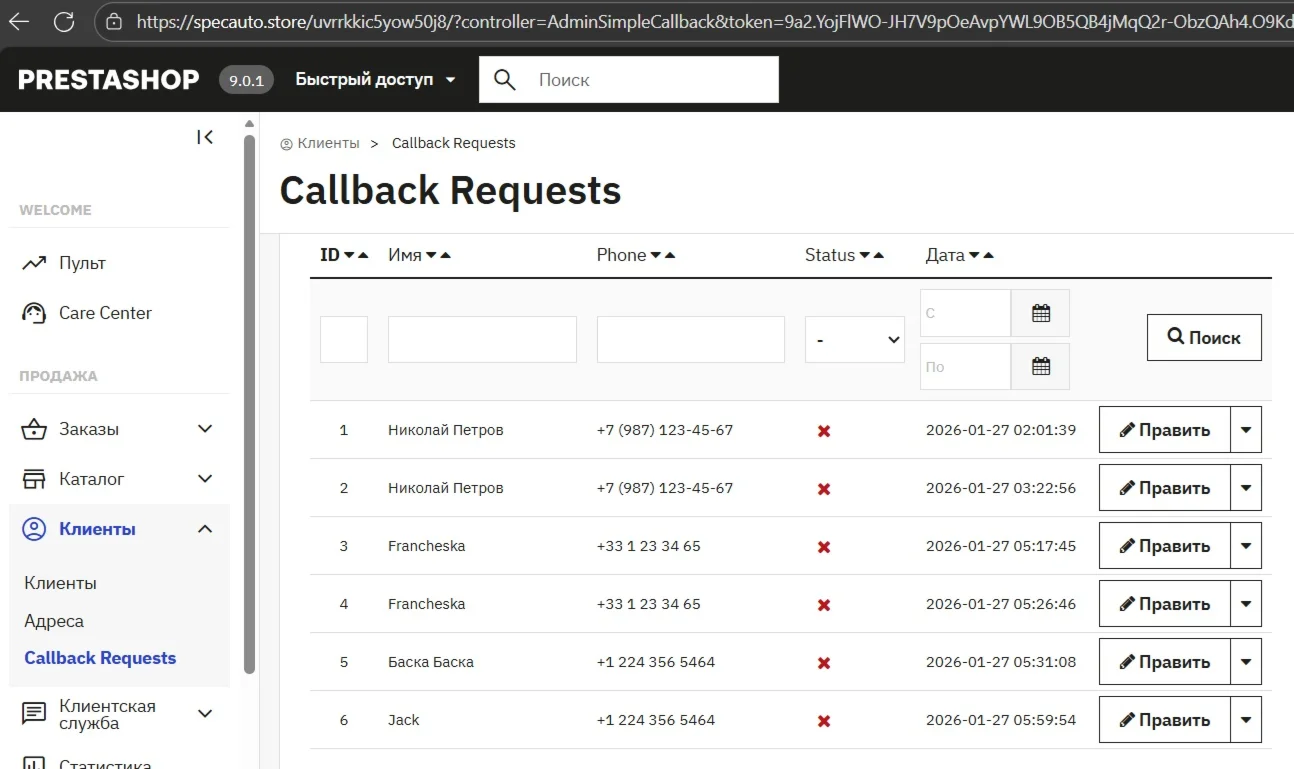
Task: Open the Адреса sidebar link
Action: click(x=54, y=620)
